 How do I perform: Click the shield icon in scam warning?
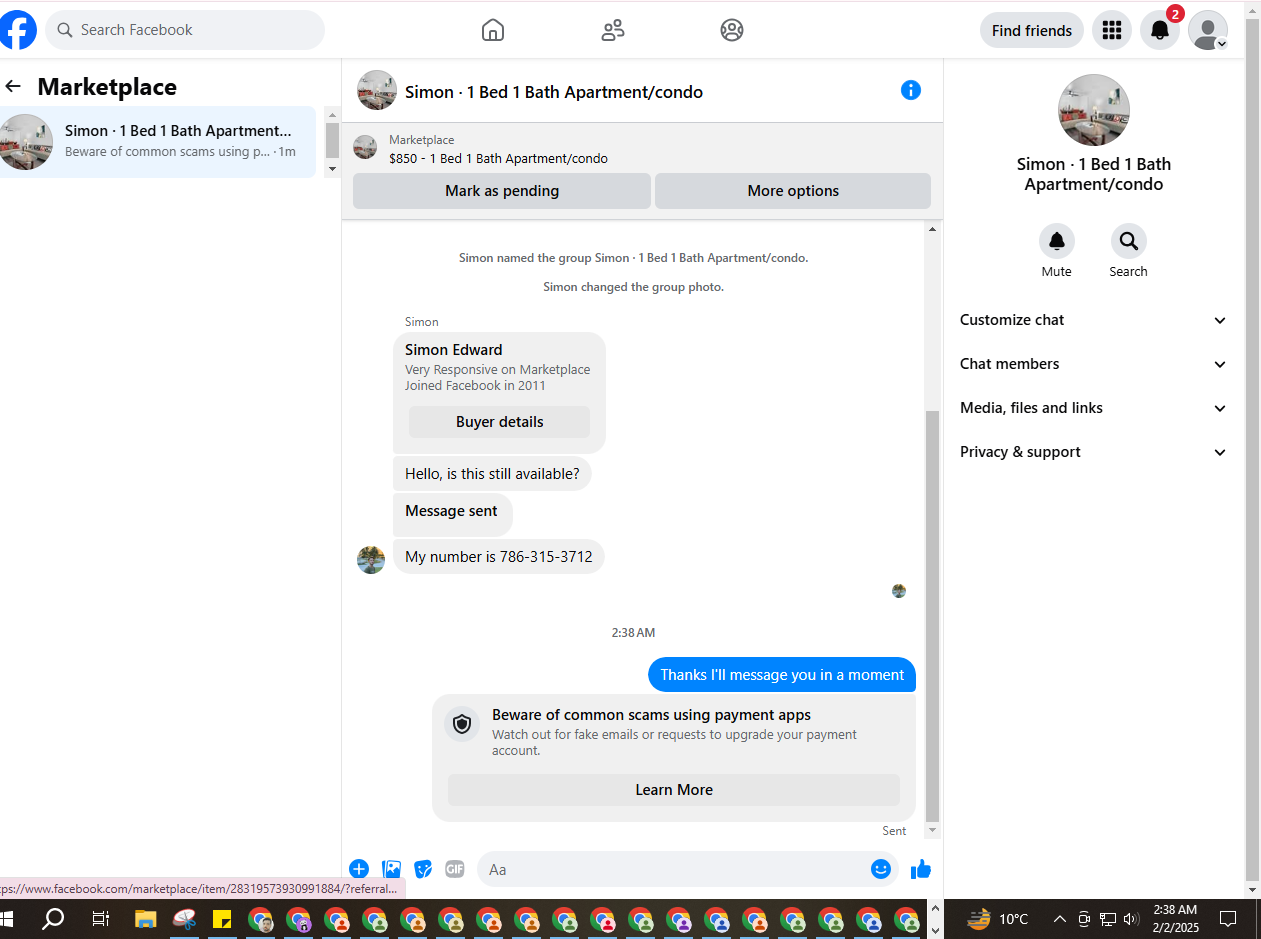pos(462,724)
